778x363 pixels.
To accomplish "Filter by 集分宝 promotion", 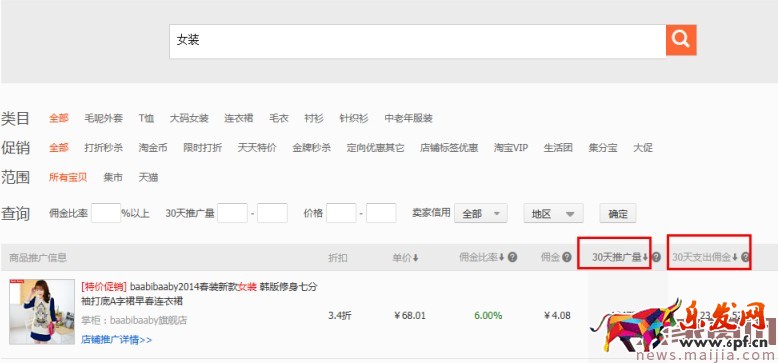I will (x=603, y=147).
